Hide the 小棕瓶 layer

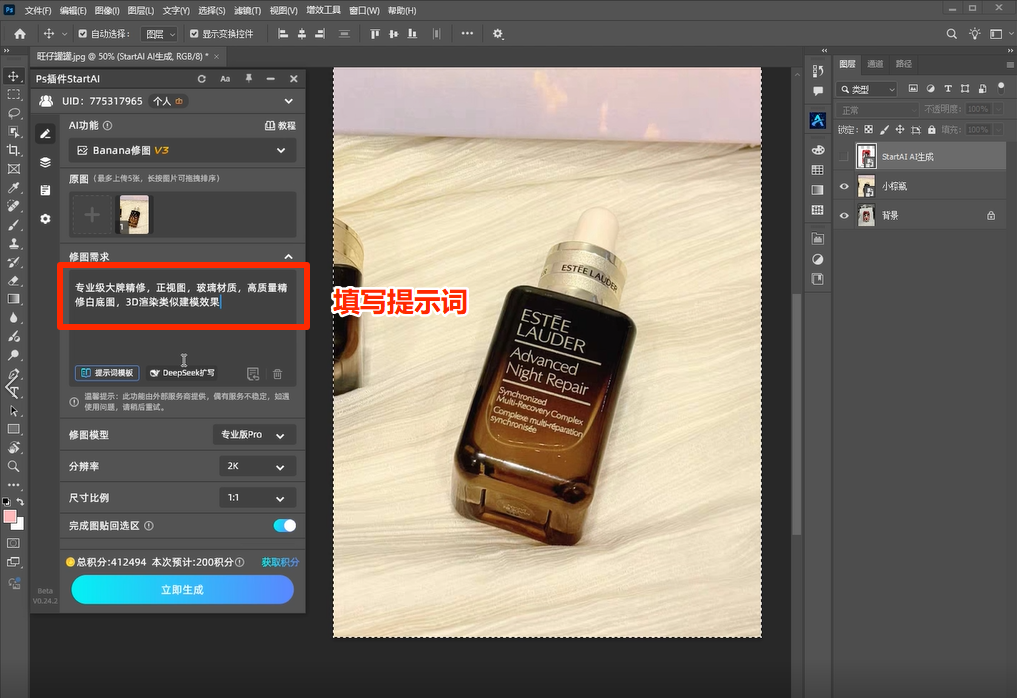(844, 186)
